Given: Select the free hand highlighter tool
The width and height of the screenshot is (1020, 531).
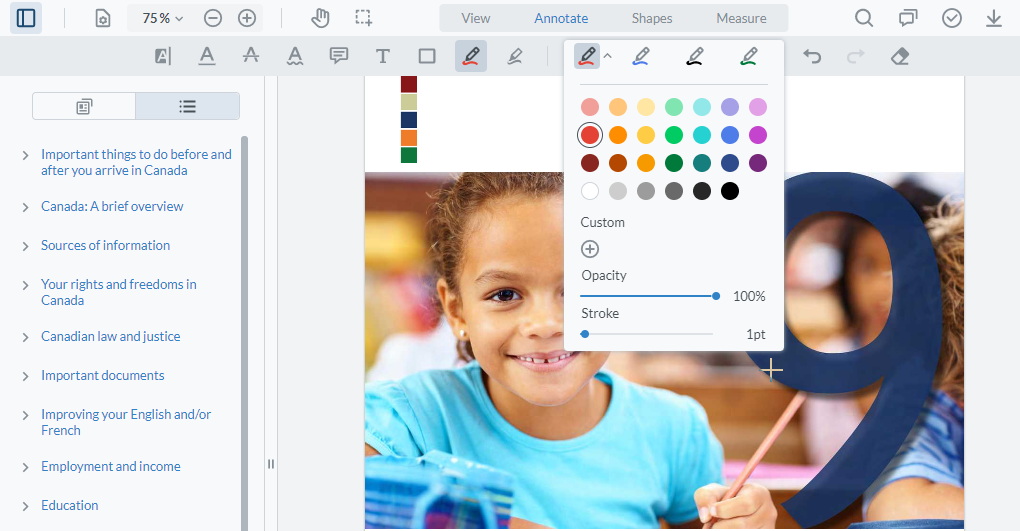Looking at the screenshot, I should [515, 57].
